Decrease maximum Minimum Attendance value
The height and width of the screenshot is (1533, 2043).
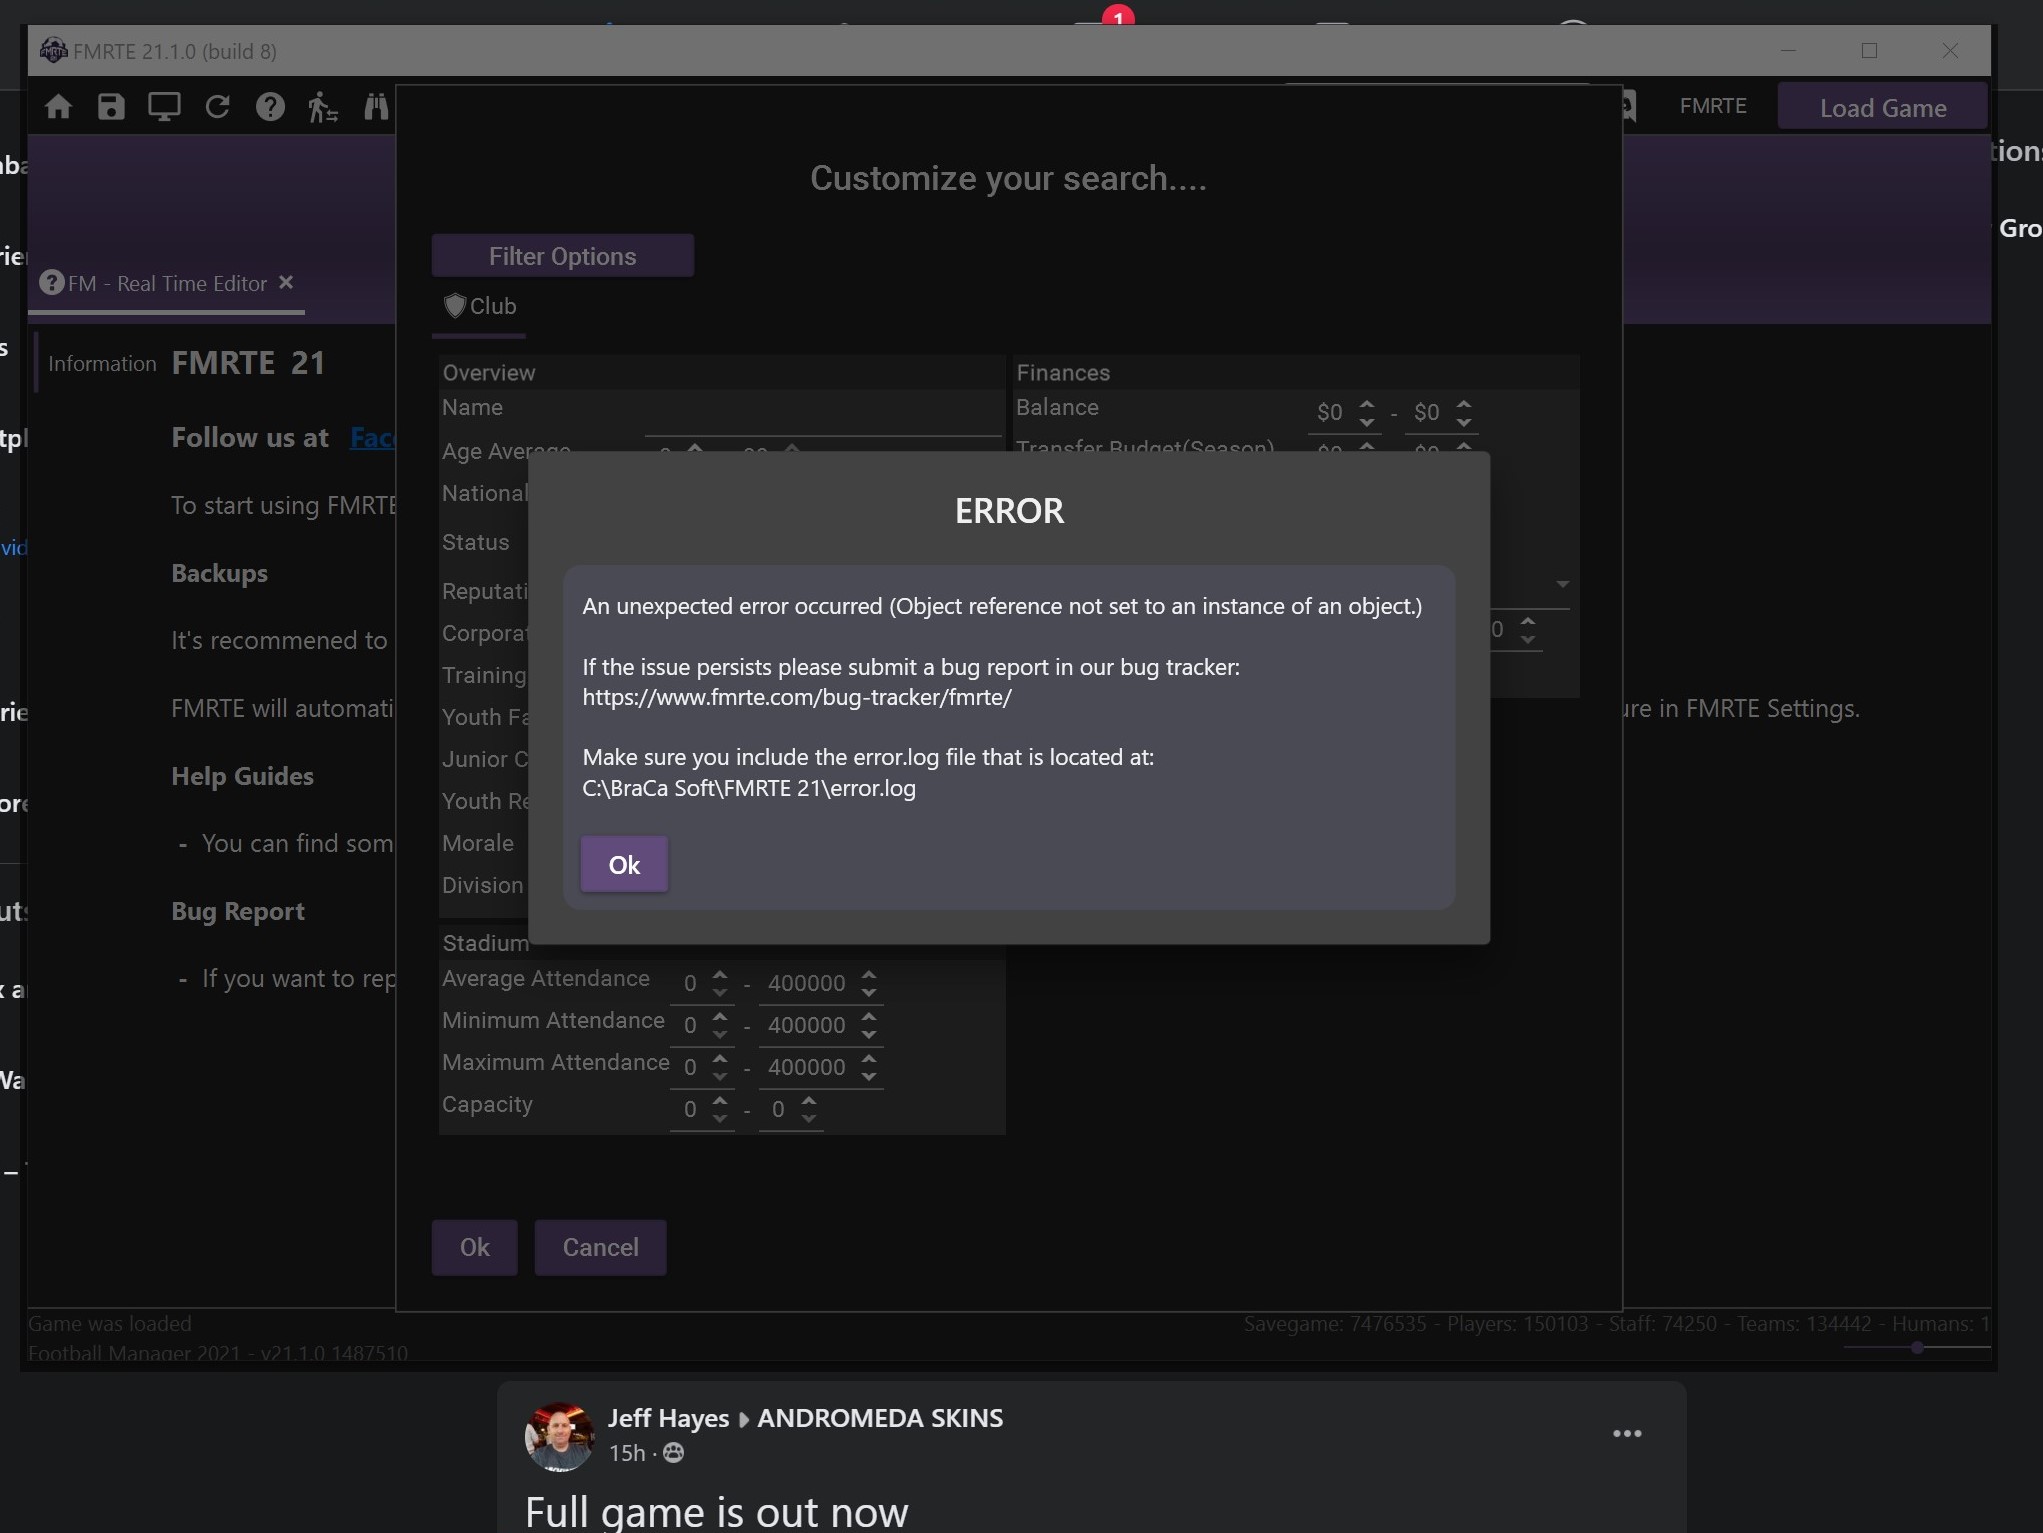(869, 1034)
